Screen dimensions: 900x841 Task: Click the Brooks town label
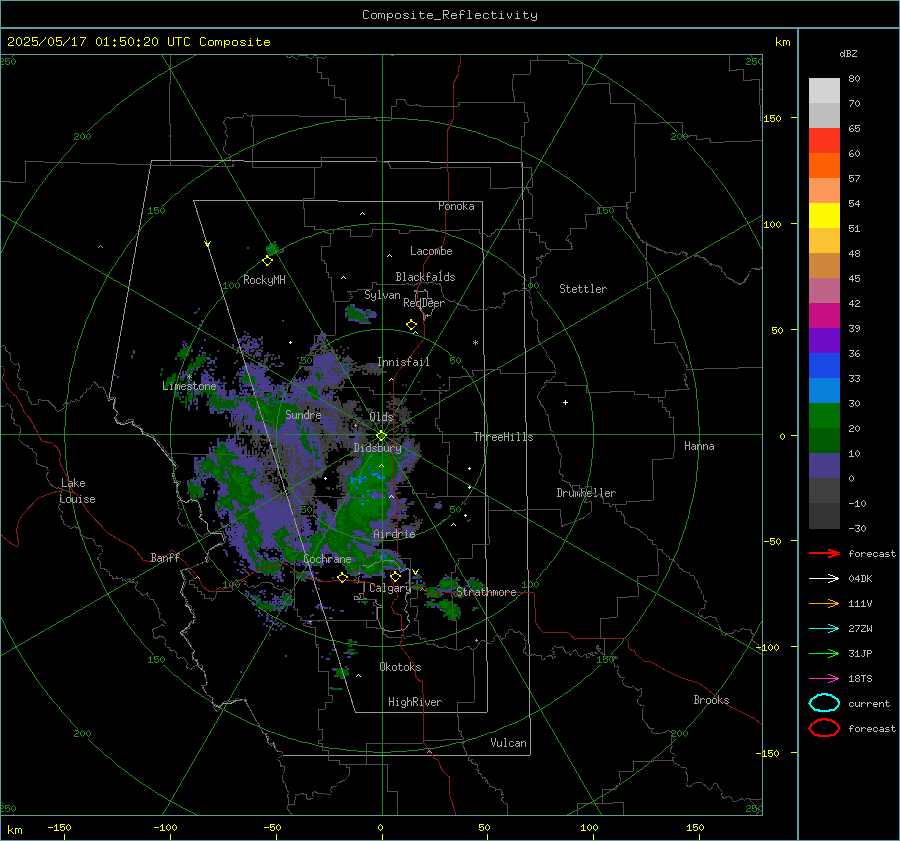tap(711, 700)
